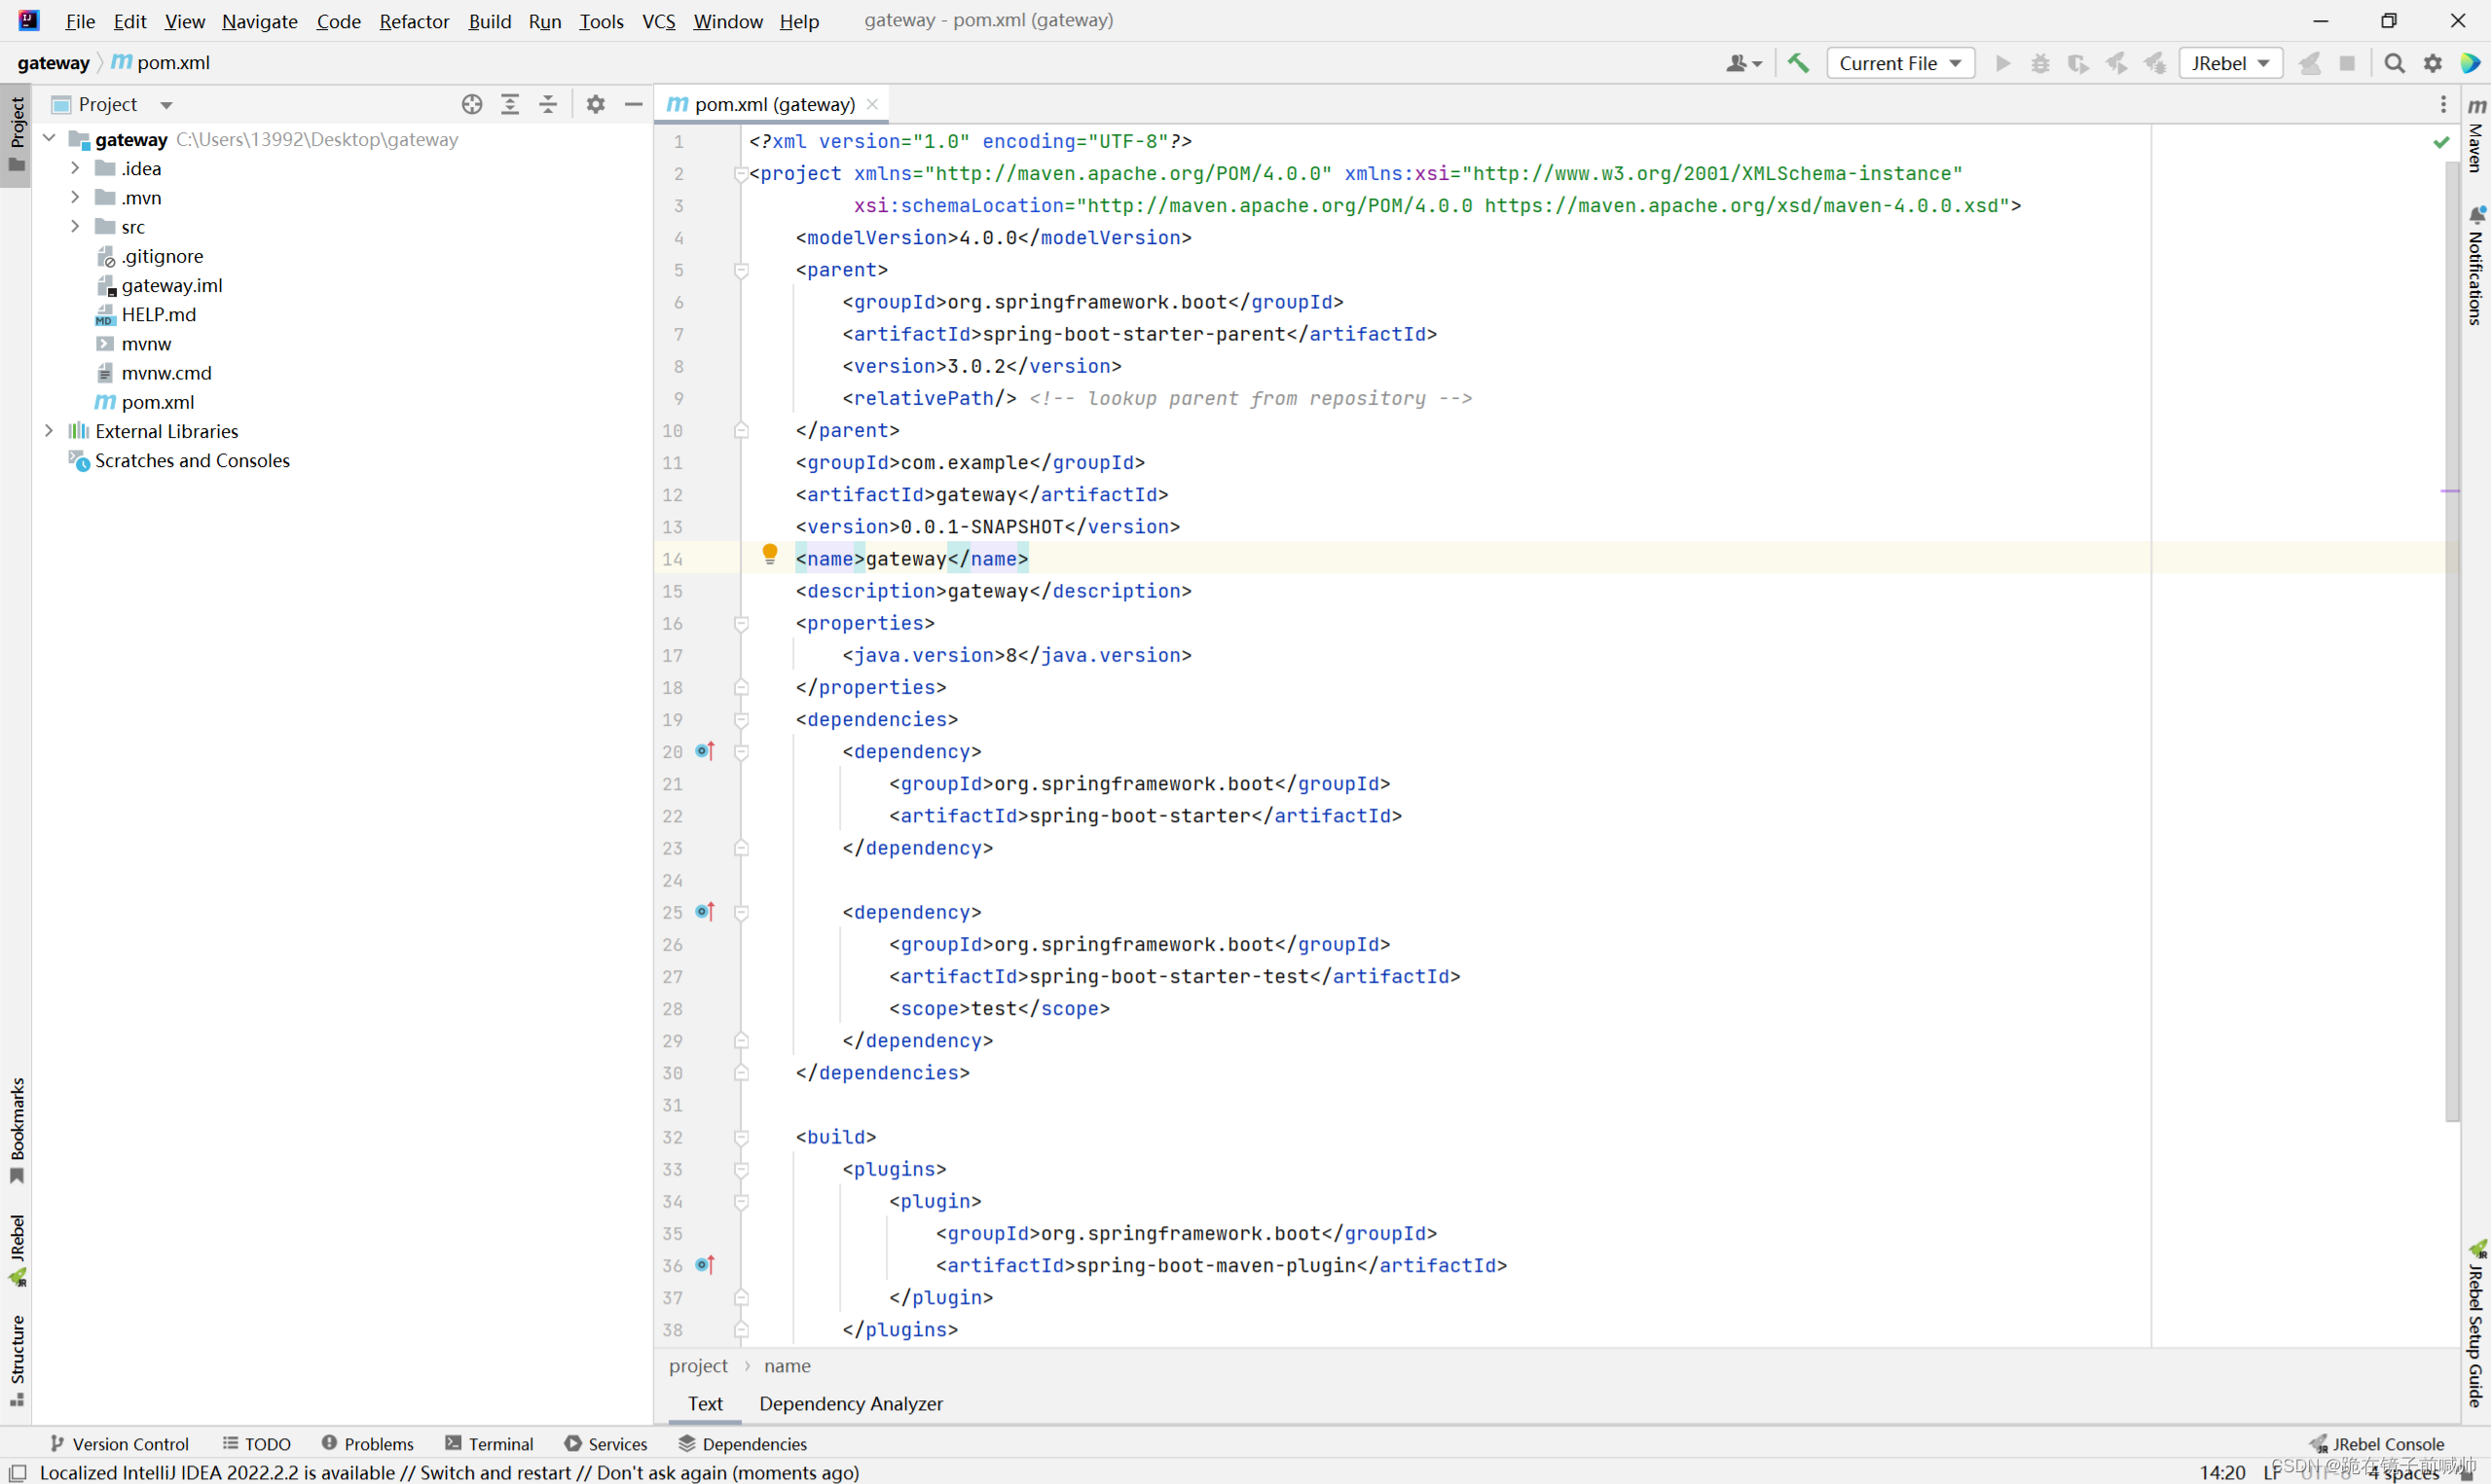Screen dimensions: 2491x1484
Task: Open the Terminal tool window
Action: pyautogui.click(x=490, y=1443)
